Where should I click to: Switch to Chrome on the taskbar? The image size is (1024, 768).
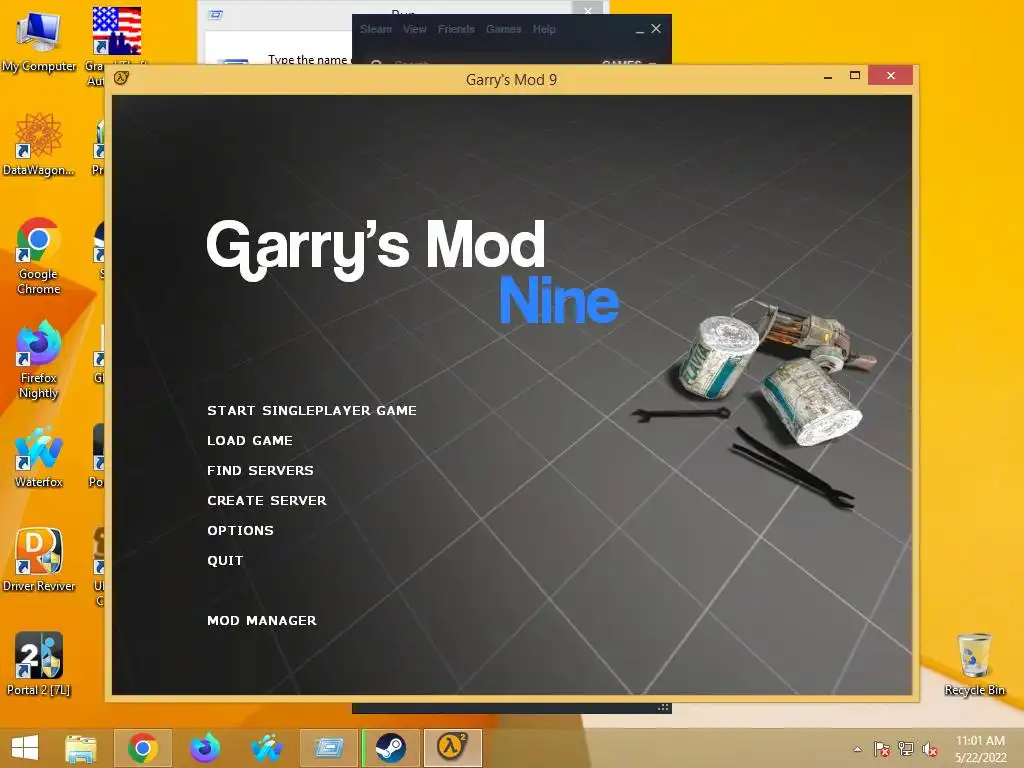click(x=142, y=748)
